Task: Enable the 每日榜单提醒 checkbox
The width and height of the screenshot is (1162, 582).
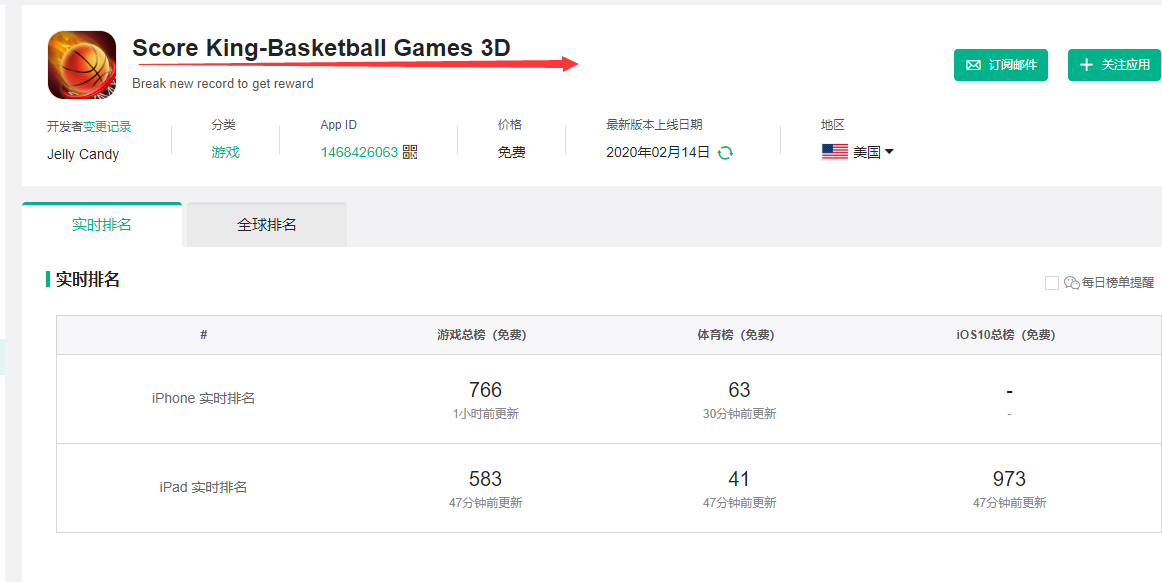Action: coord(1052,283)
